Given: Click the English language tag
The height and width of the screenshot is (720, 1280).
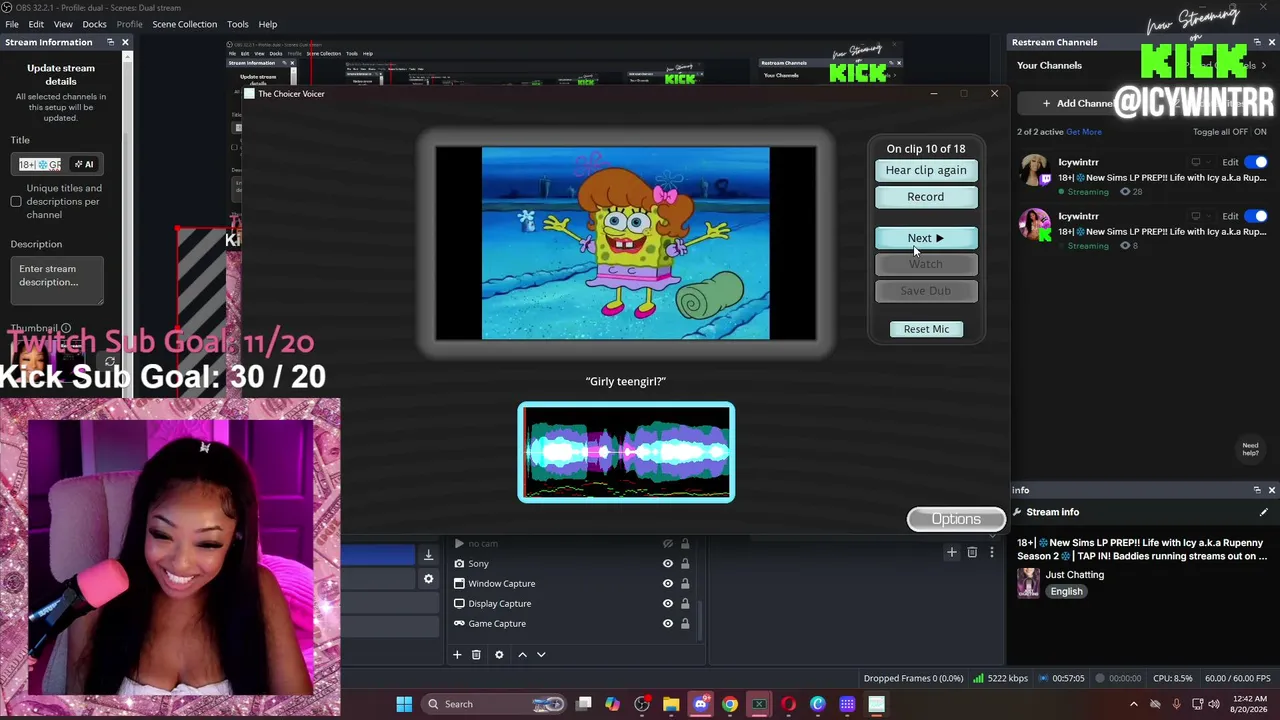Looking at the screenshot, I should tap(1066, 591).
